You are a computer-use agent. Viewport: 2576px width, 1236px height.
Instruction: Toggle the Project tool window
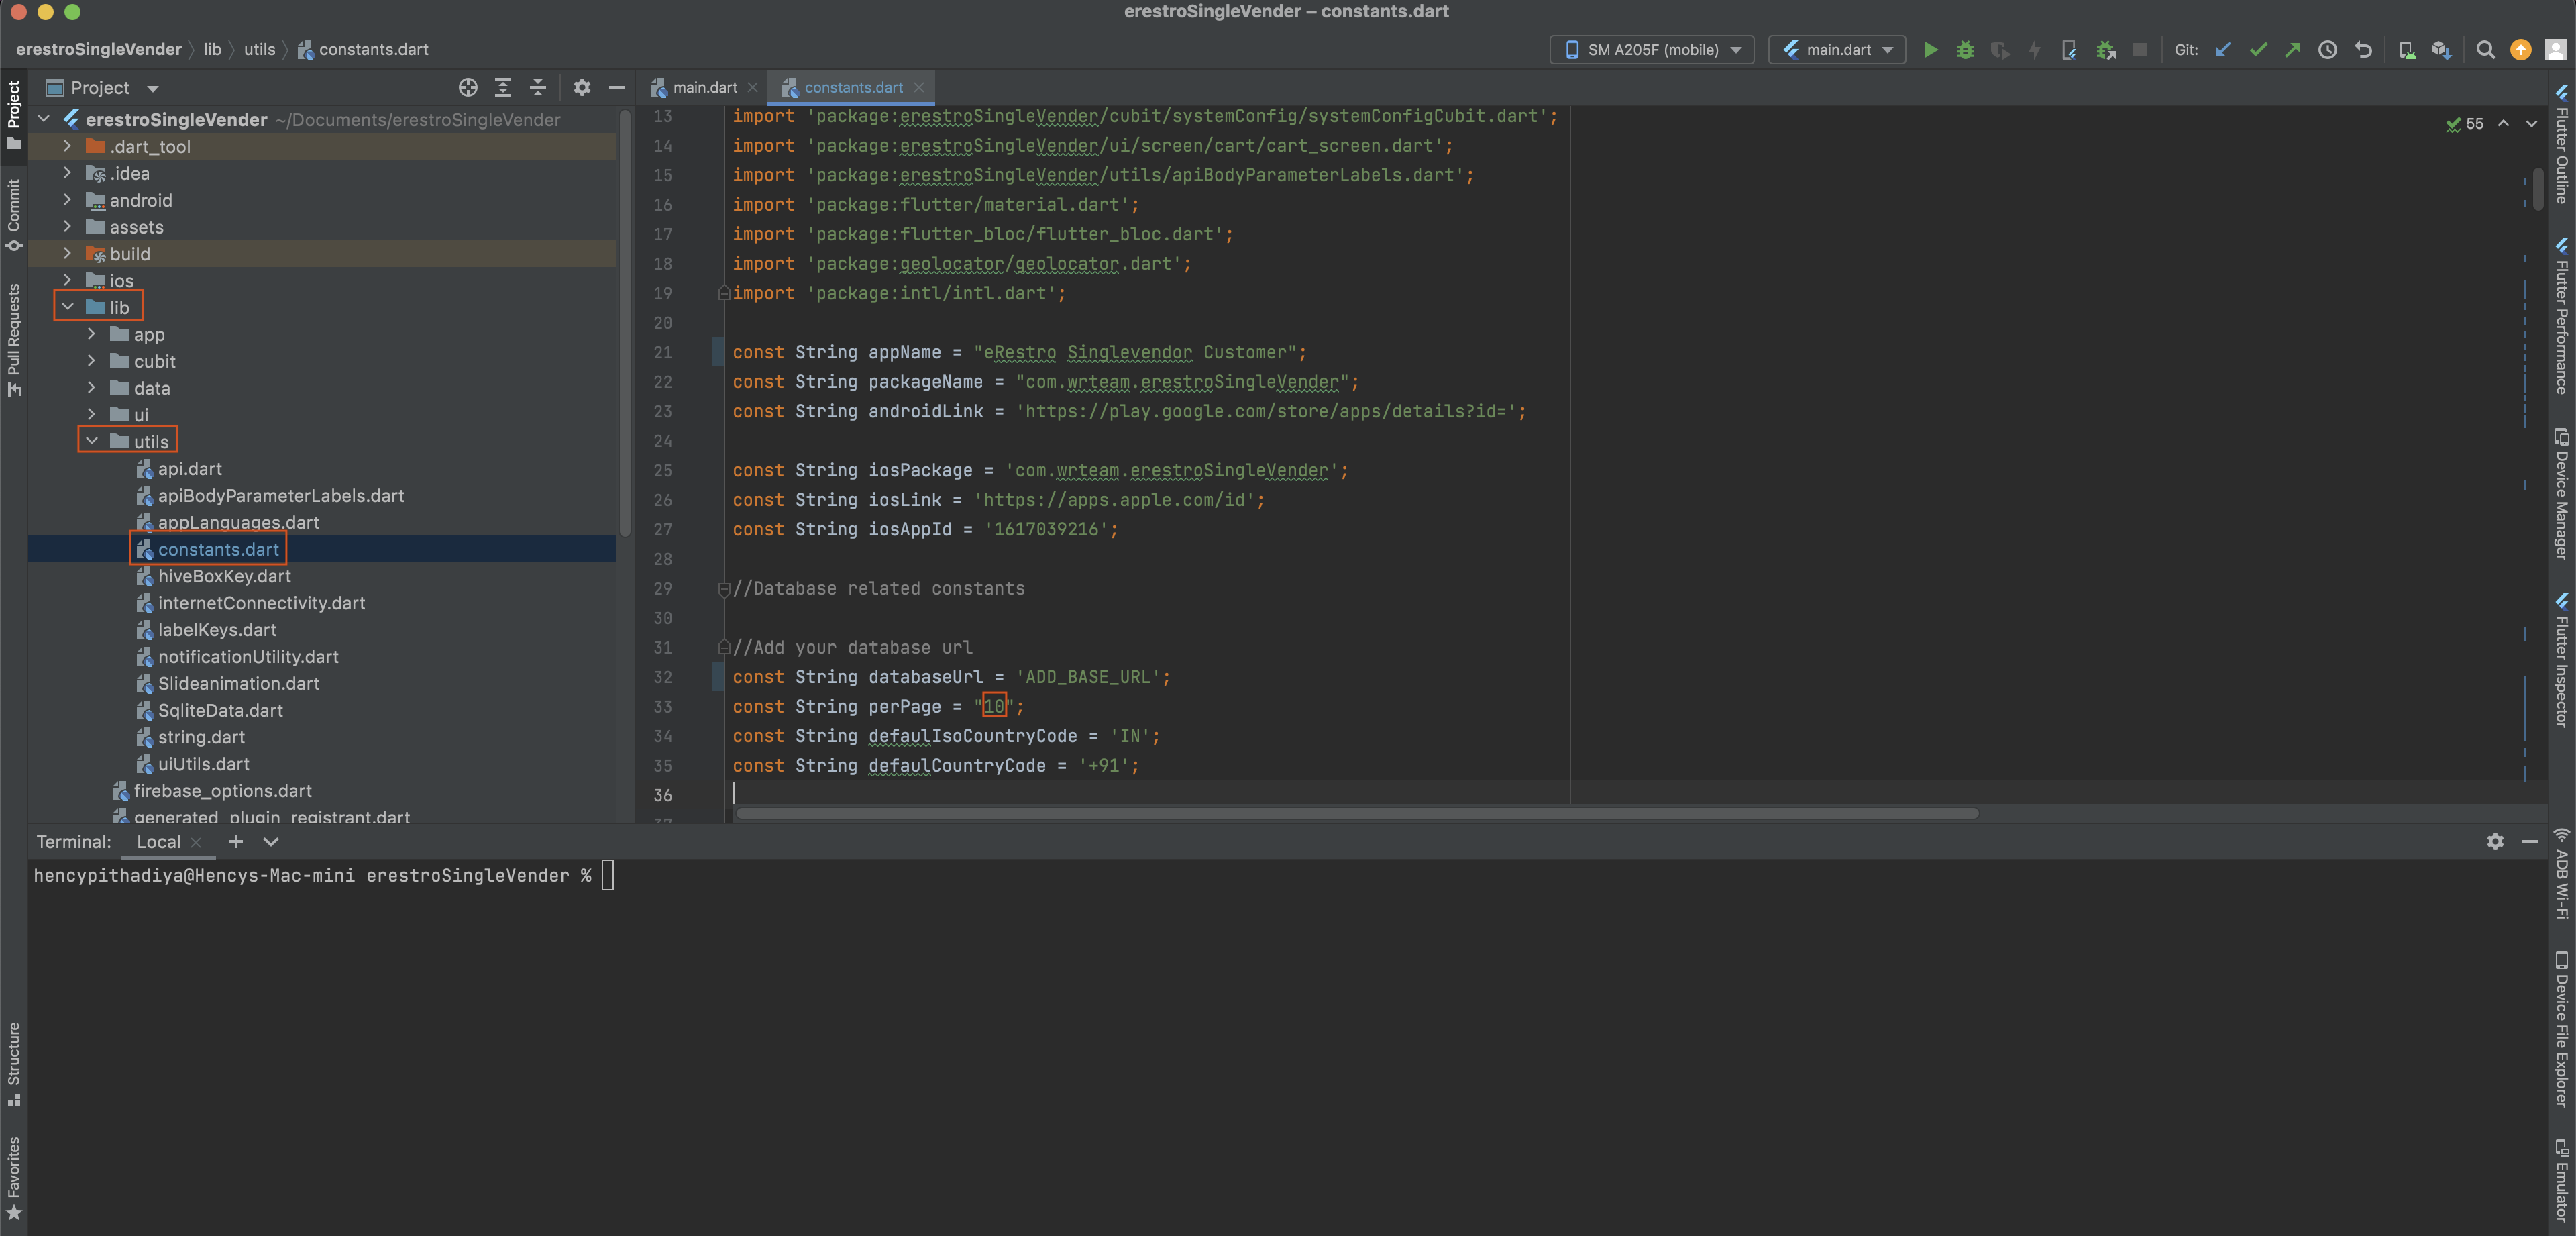click(14, 116)
